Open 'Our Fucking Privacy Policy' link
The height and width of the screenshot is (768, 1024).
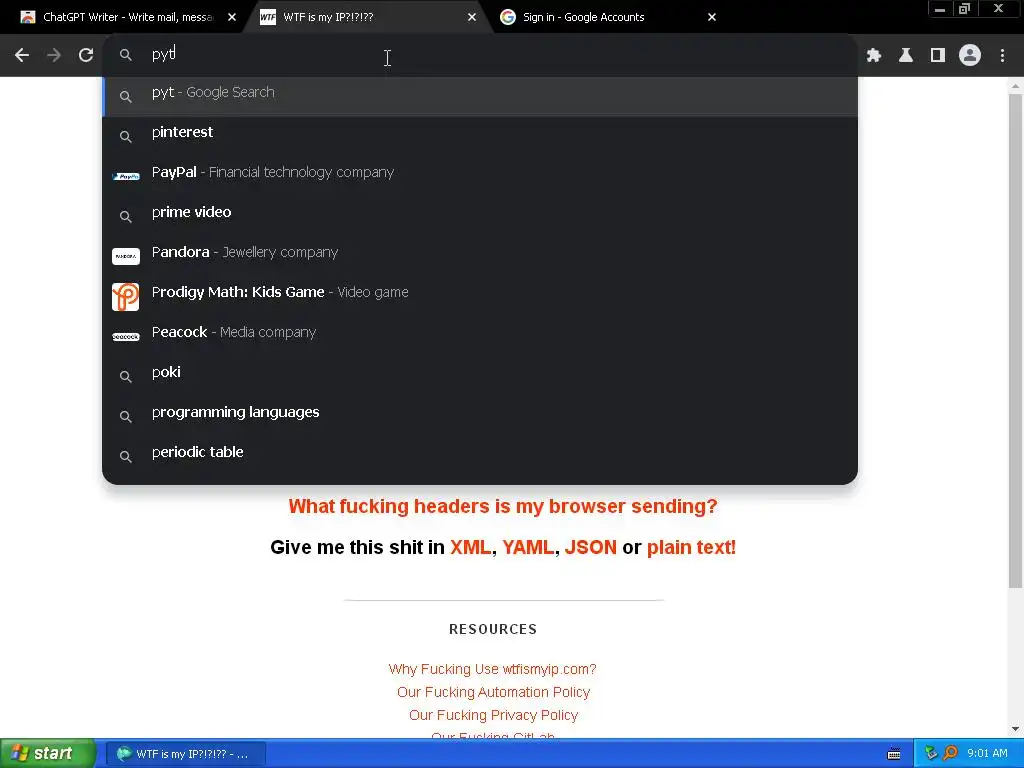click(494, 715)
